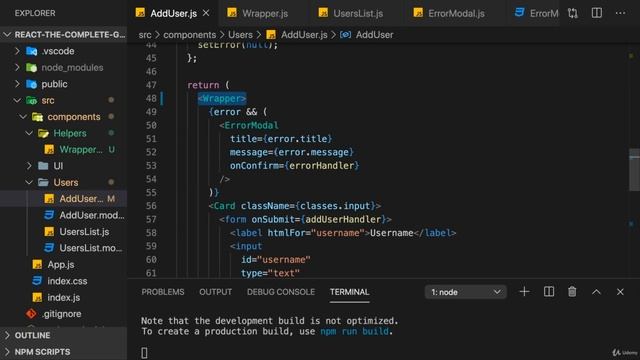Click the JS icon next to App.js
This screenshot has height=360, width=640.
[x=37, y=264]
